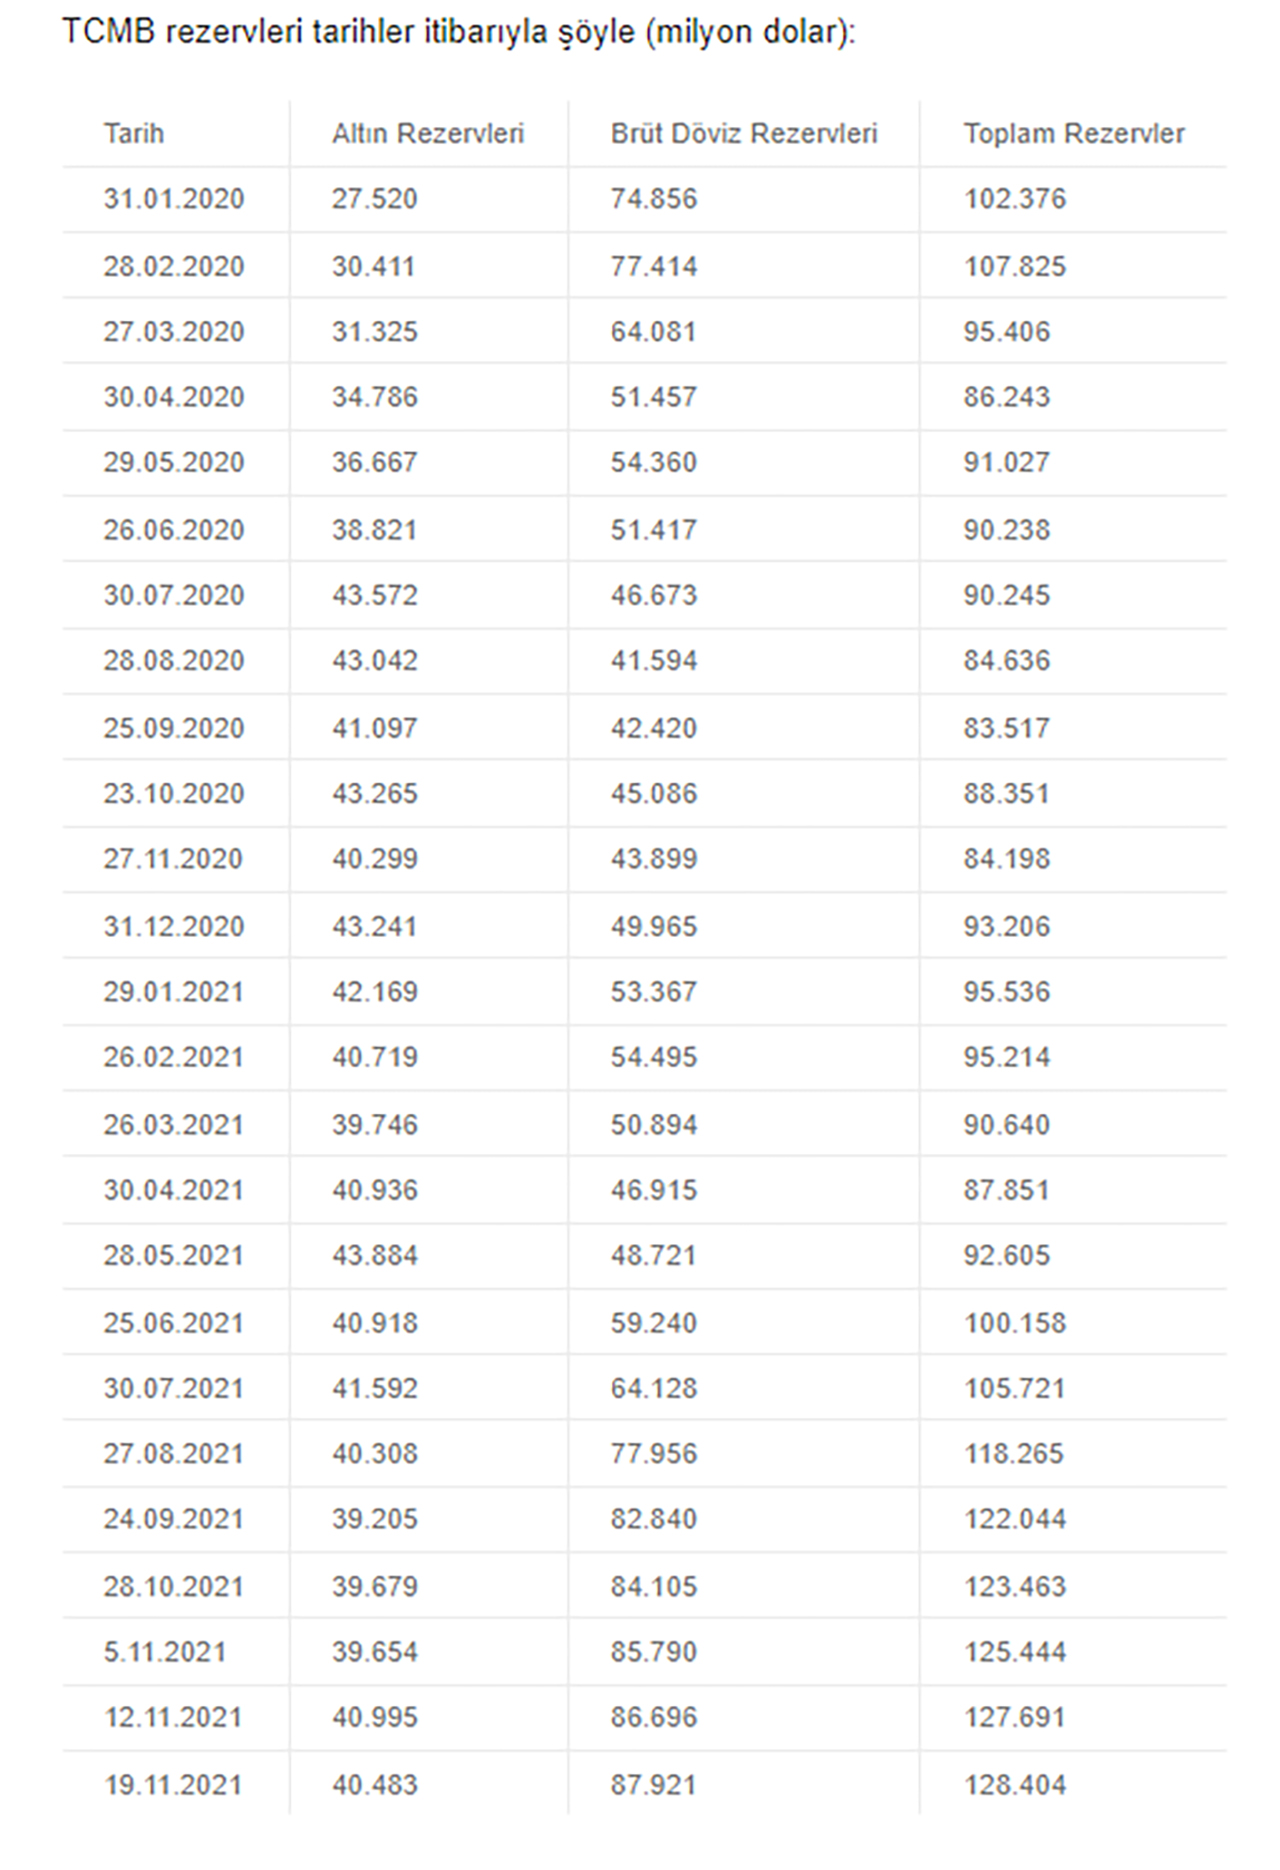
Task: Select the total reserves value 128.404
Action: click(x=1014, y=1785)
